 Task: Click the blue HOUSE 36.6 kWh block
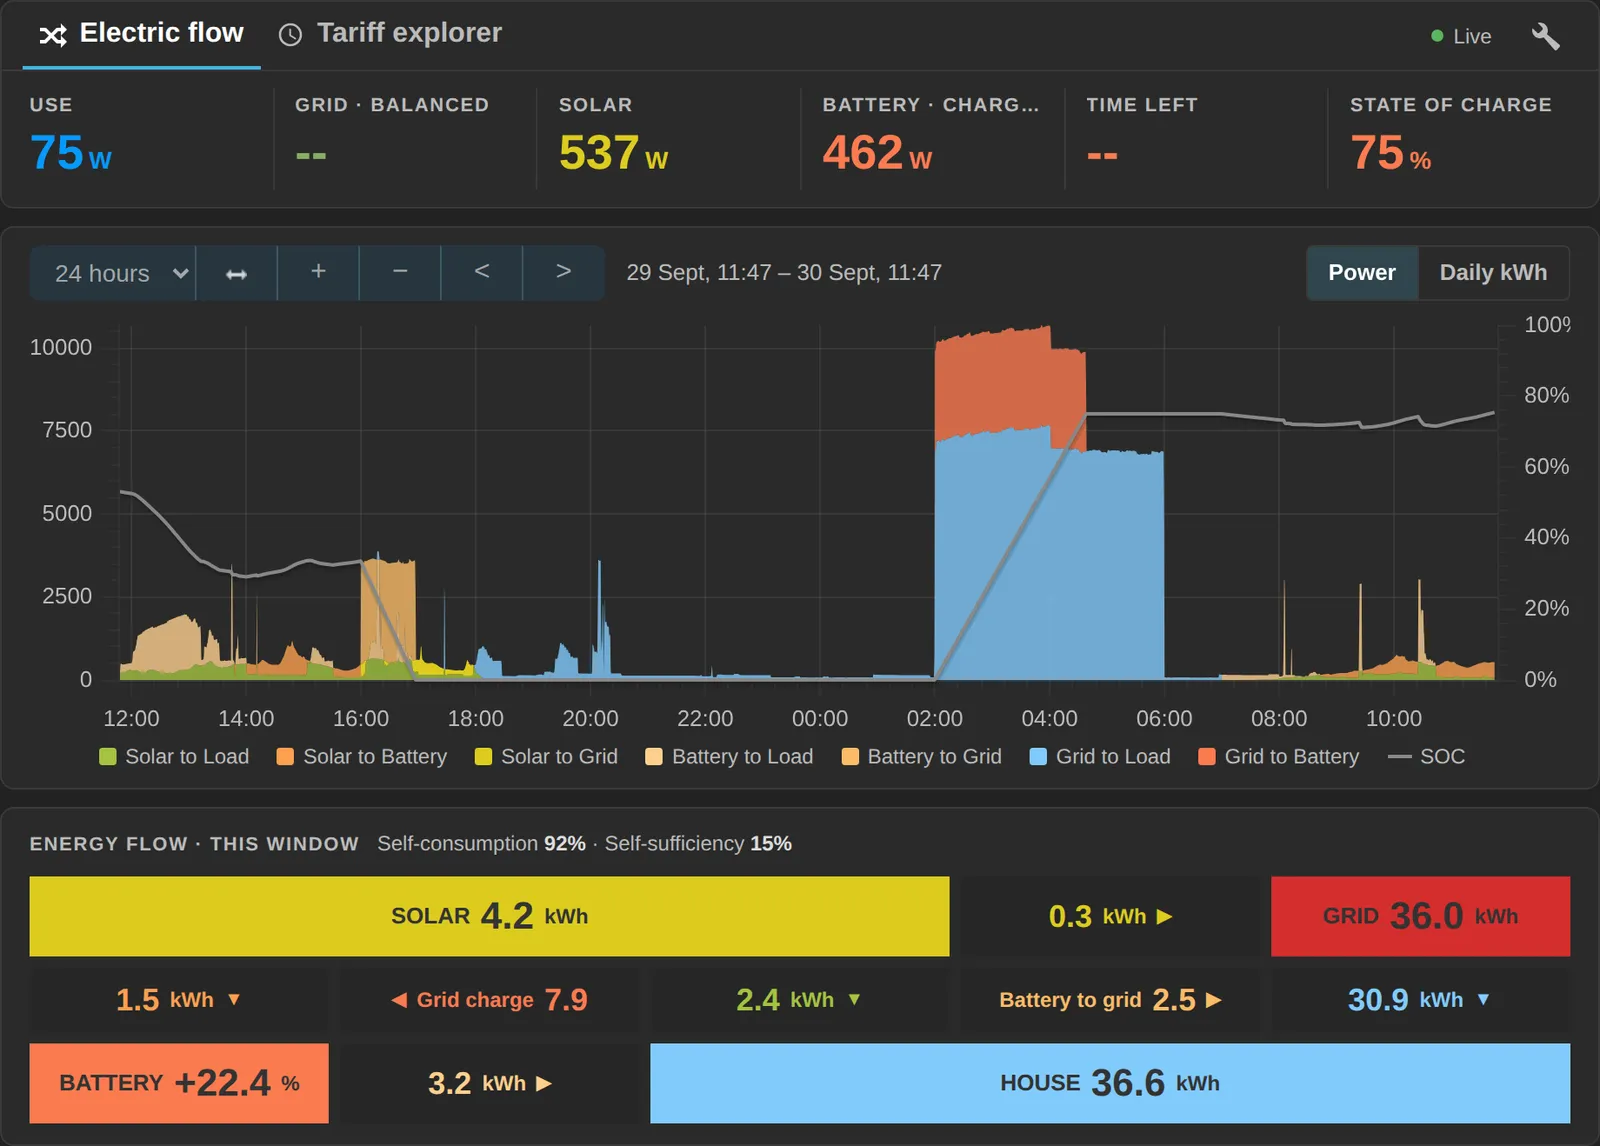coord(1110,1083)
